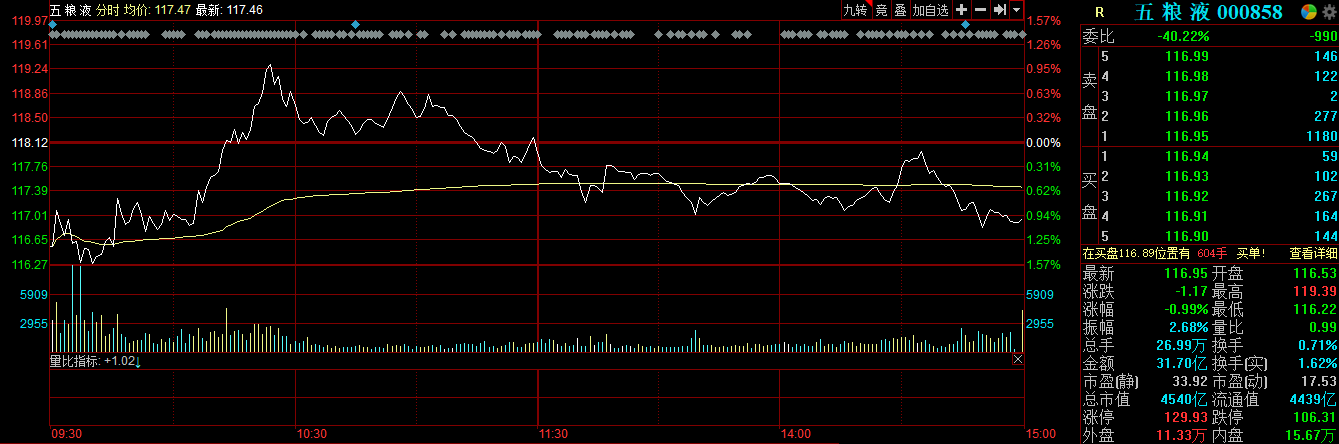Click the 10:30 time axis label
This screenshot has width=1339, height=444.
click(x=313, y=434)
